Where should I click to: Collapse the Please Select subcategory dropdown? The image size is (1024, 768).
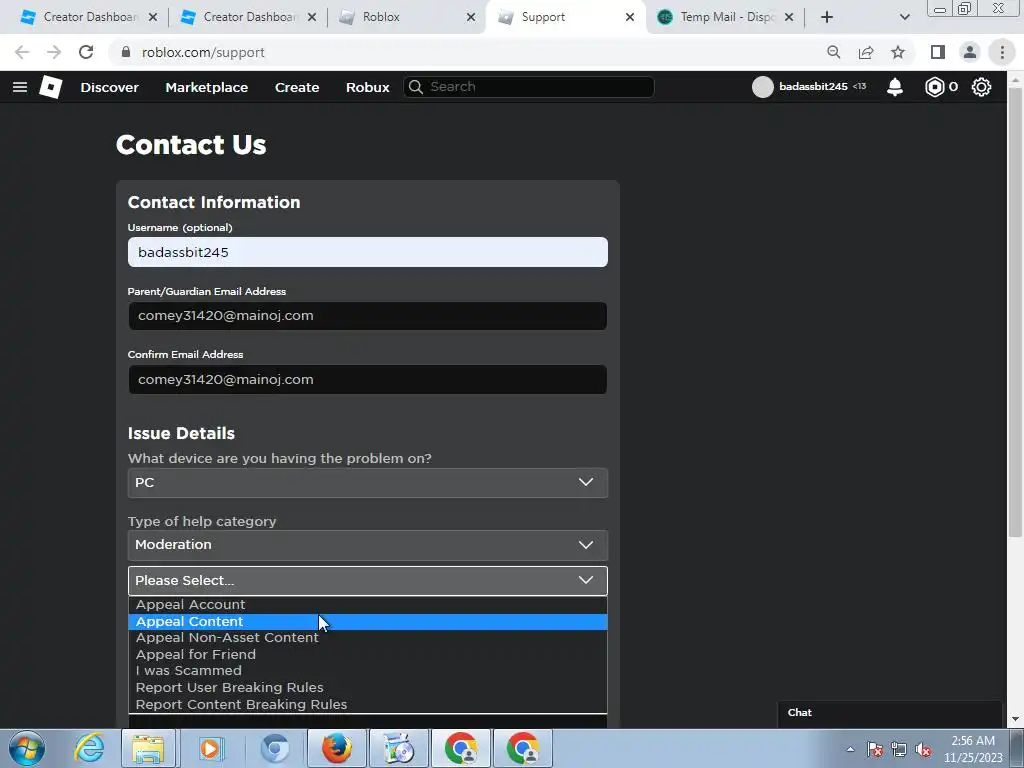[368, 581]
